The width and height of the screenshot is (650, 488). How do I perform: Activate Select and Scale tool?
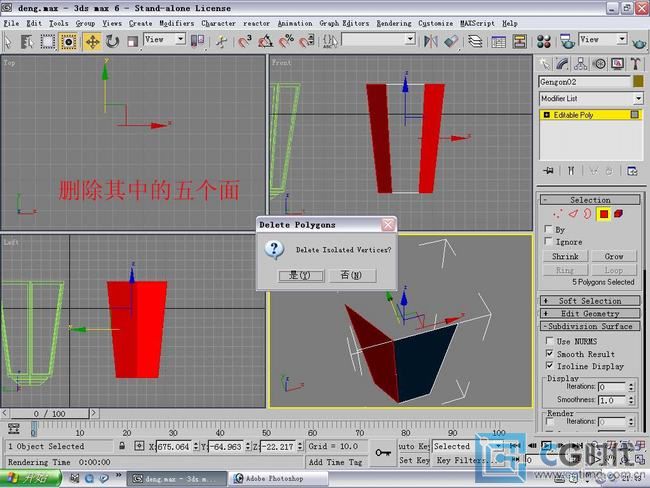tap(132, 42)
